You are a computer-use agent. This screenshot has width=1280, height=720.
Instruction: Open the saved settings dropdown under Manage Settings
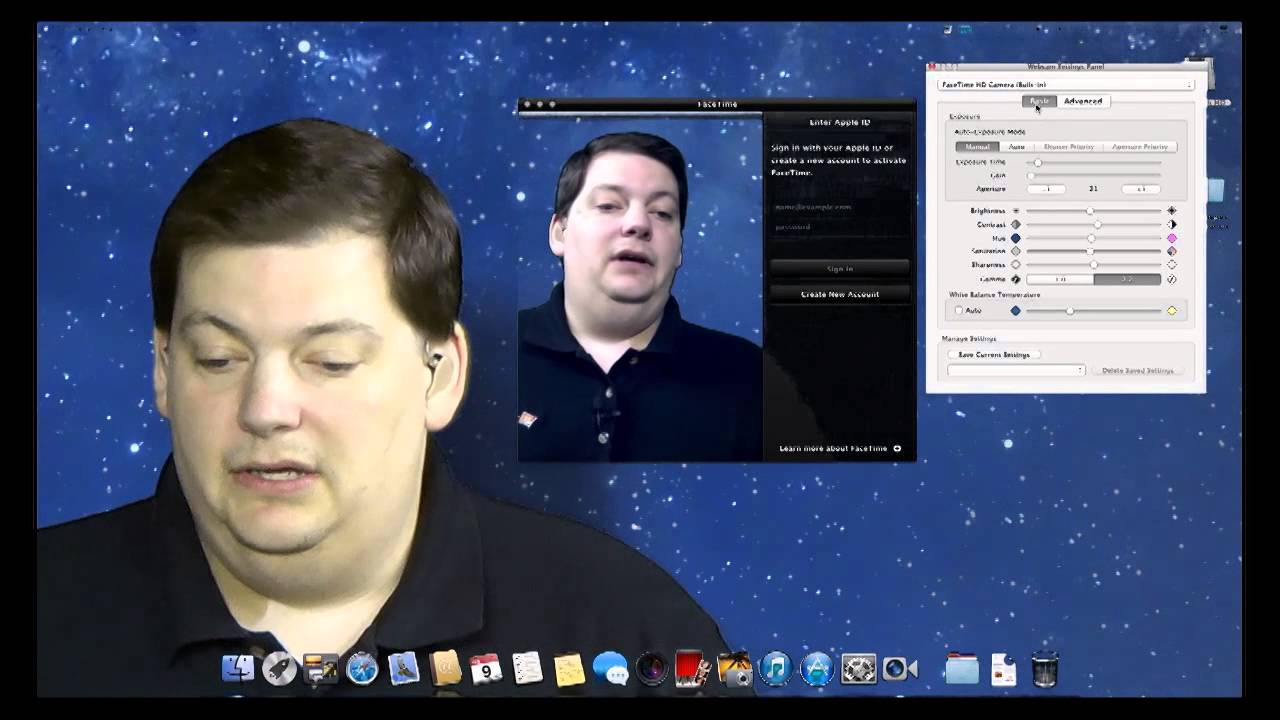[1014, 370]
